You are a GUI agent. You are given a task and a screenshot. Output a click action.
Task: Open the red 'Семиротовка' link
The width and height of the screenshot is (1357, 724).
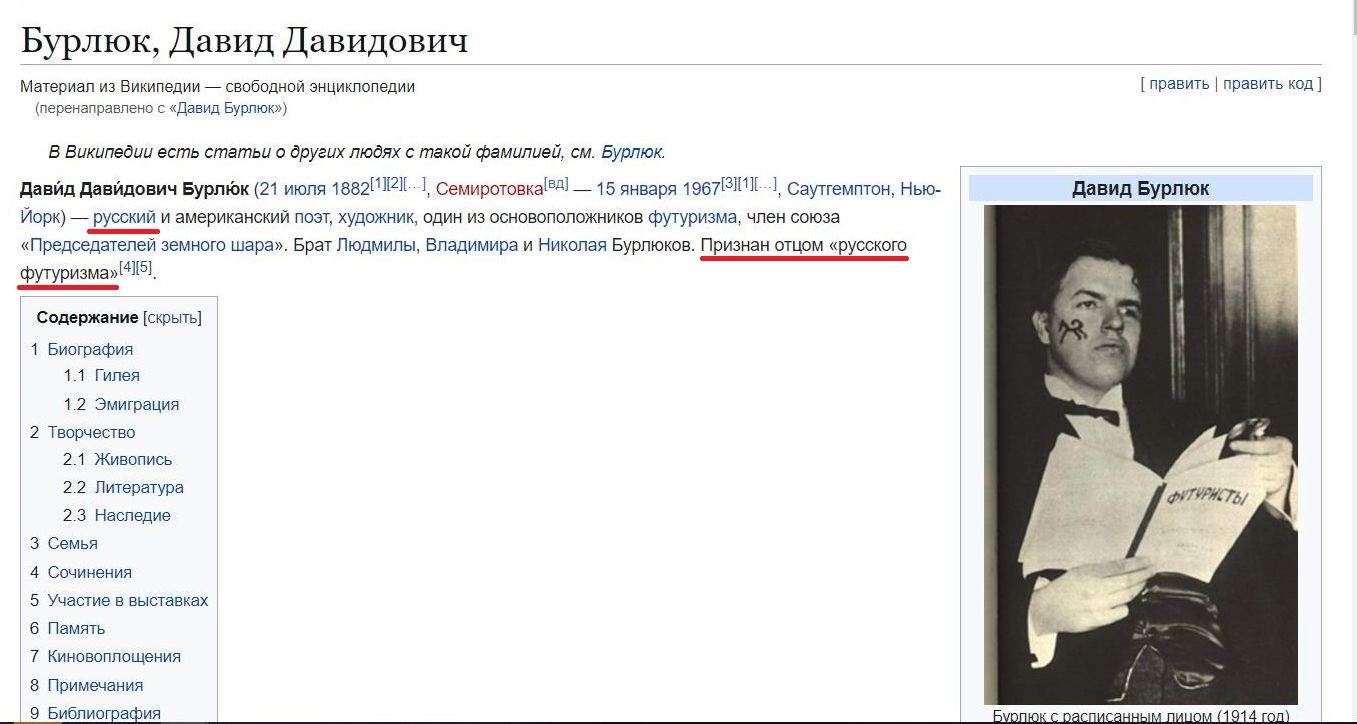click(489, 189)
